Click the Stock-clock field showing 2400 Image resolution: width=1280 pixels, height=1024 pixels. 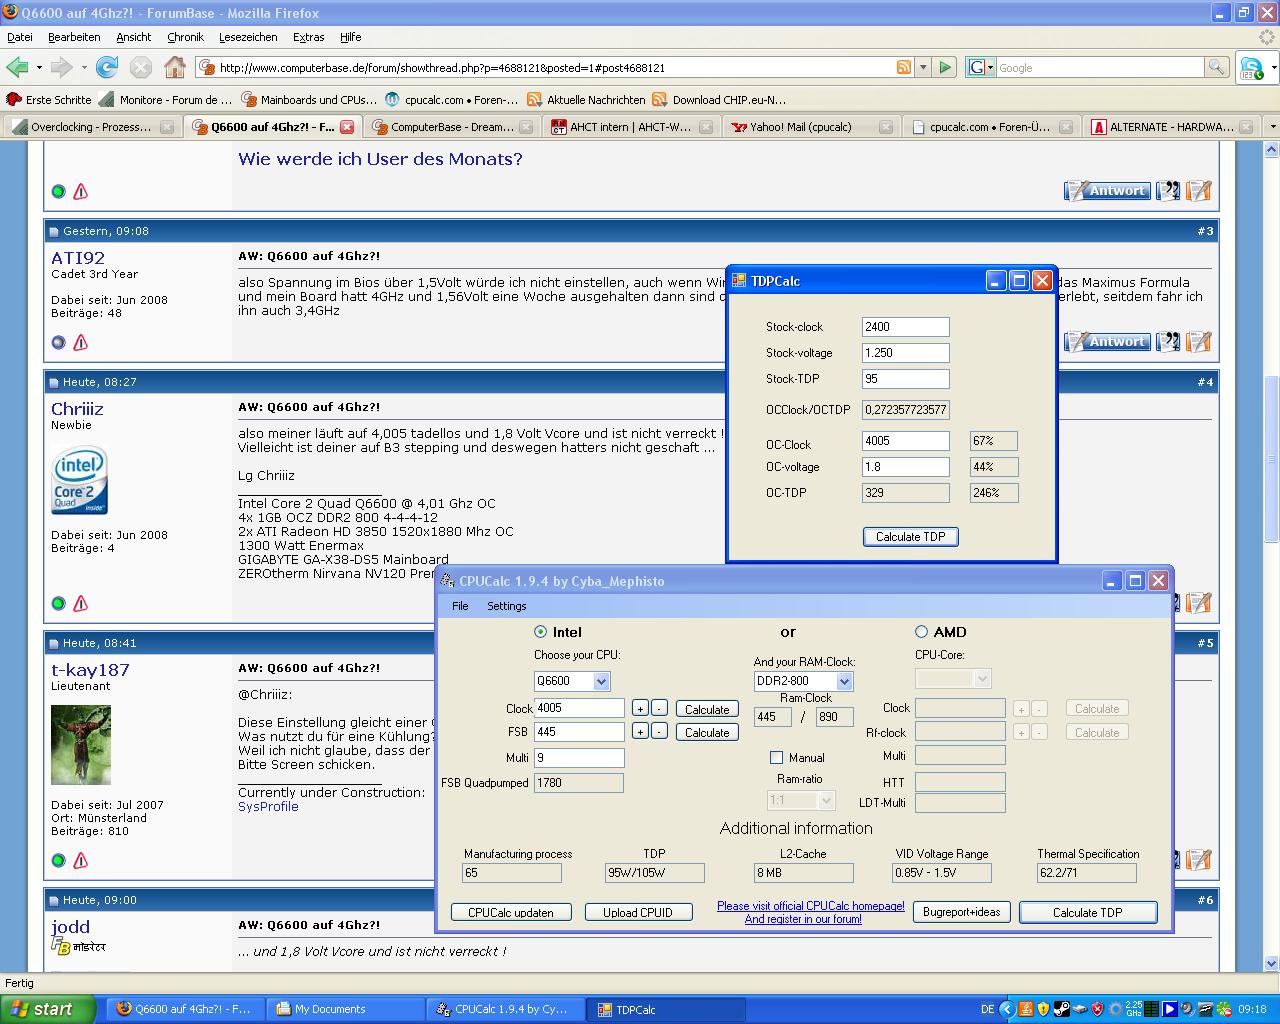coord(905,327)
